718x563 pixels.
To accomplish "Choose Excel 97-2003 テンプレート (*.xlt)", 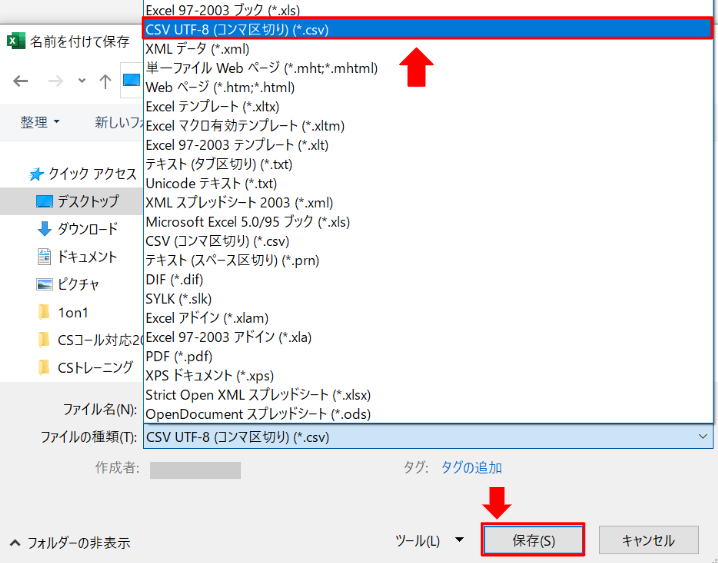I will tap(428, 145).
